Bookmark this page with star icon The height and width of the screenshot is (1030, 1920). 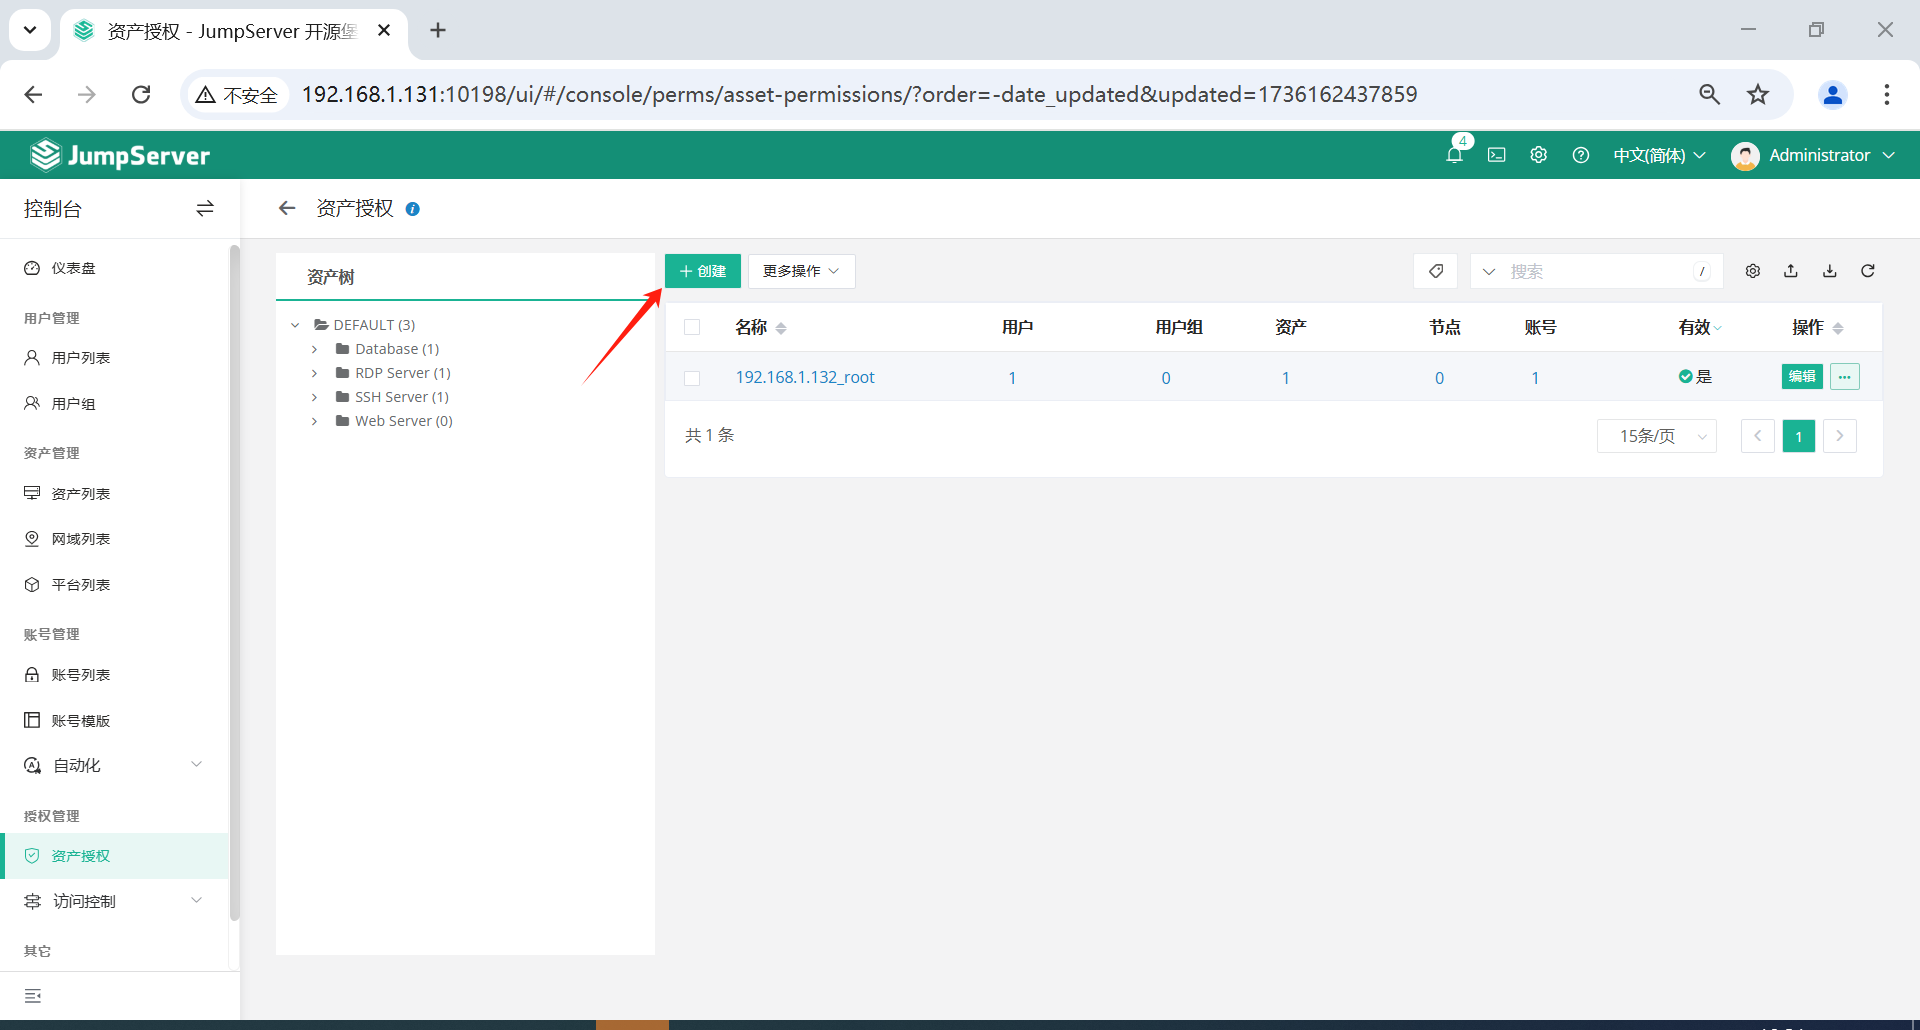tap(1758, 94)
